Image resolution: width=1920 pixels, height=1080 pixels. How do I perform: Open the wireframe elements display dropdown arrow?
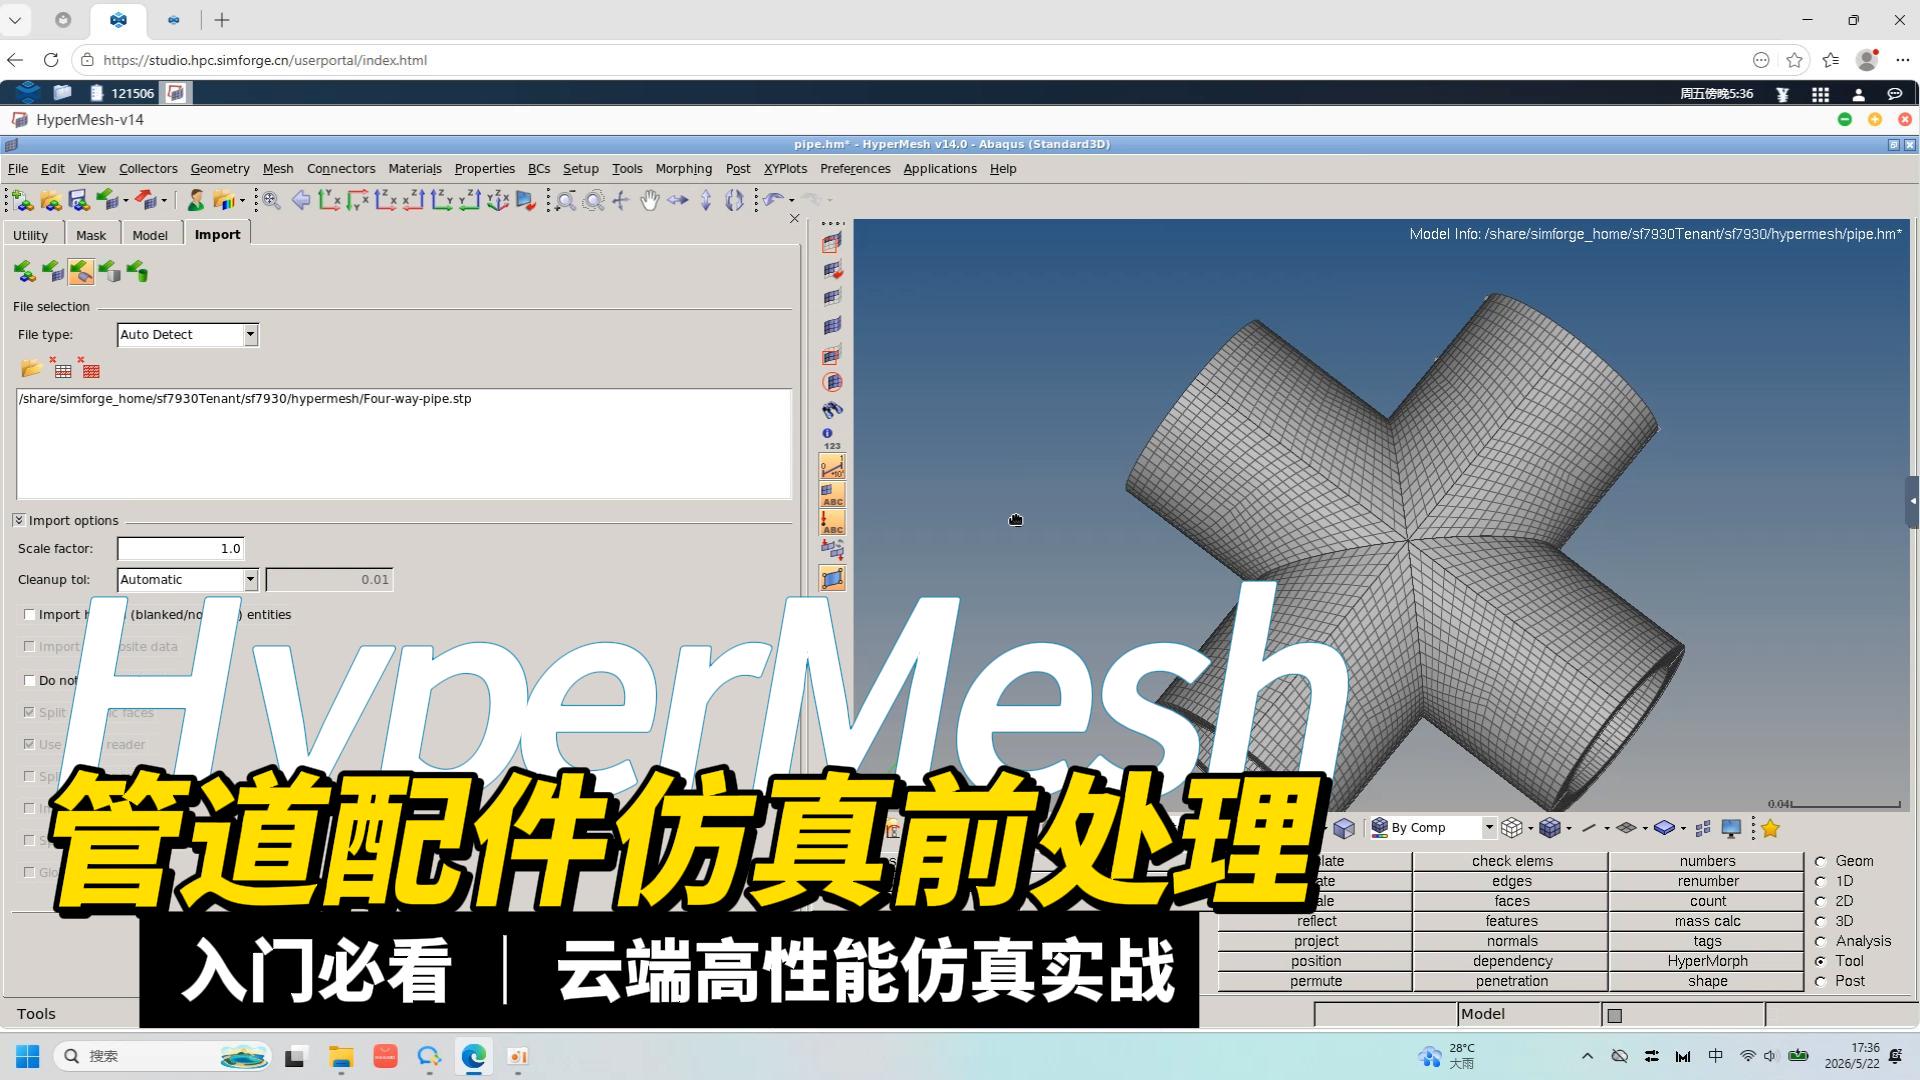(1530, 828)
